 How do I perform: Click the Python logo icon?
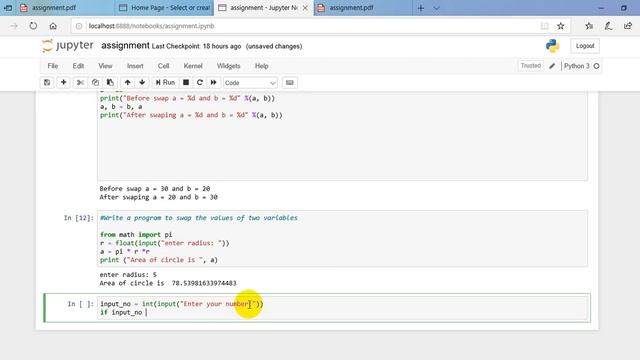point(552,46)
